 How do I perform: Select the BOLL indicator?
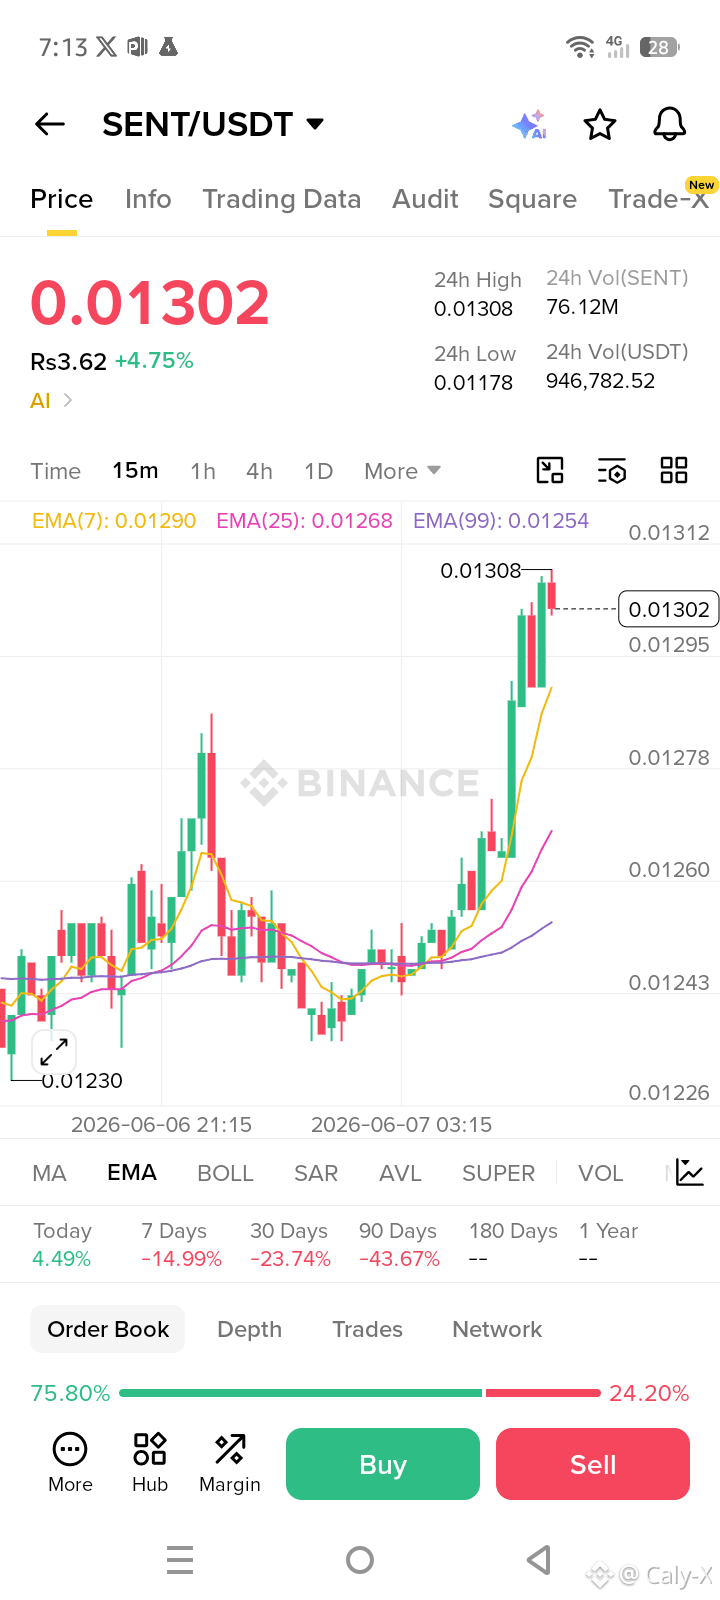point(225,1173)
